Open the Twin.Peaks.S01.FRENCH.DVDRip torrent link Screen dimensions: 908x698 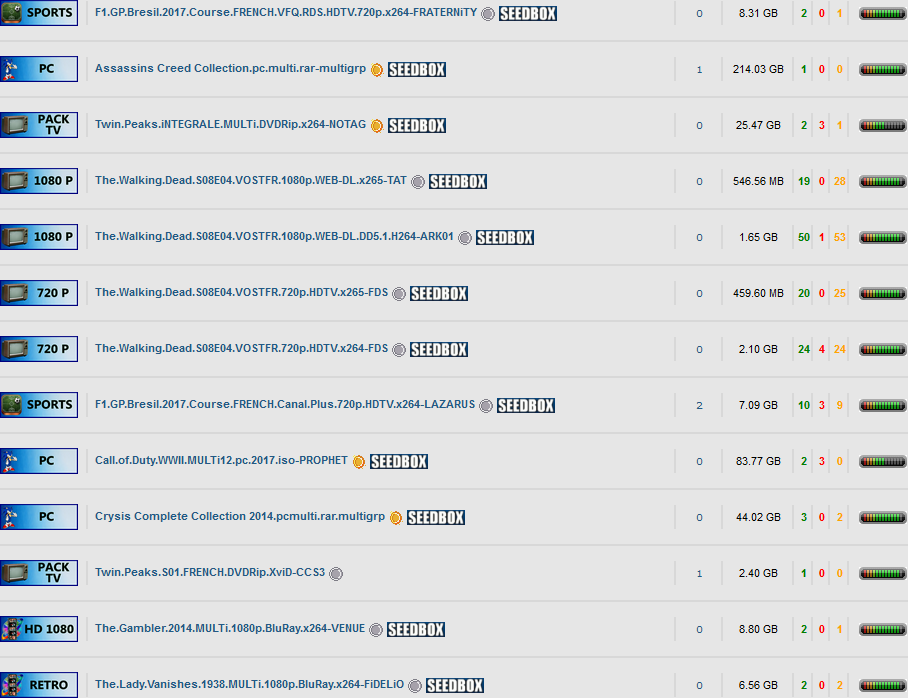[210, 572]
